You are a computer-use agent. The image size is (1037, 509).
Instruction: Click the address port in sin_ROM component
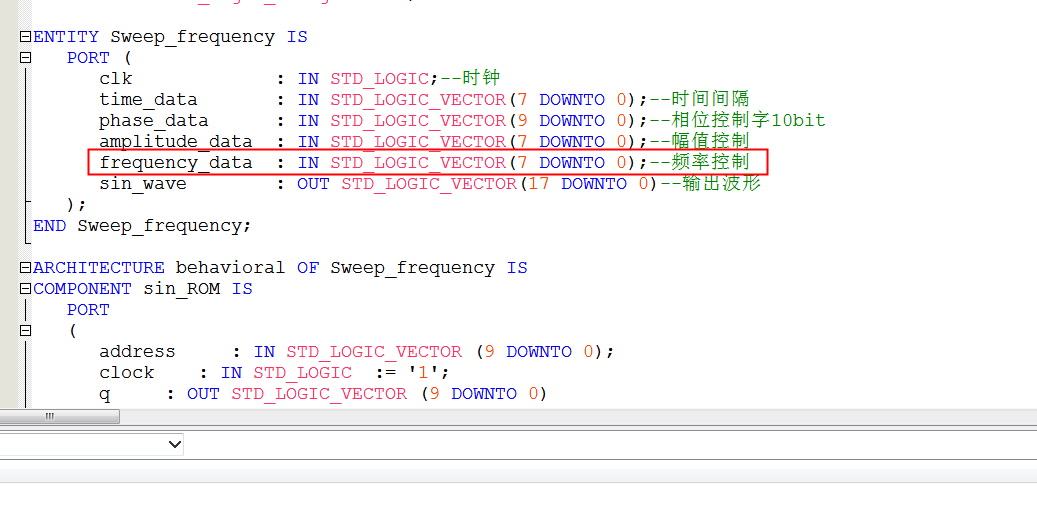point(137,352)
